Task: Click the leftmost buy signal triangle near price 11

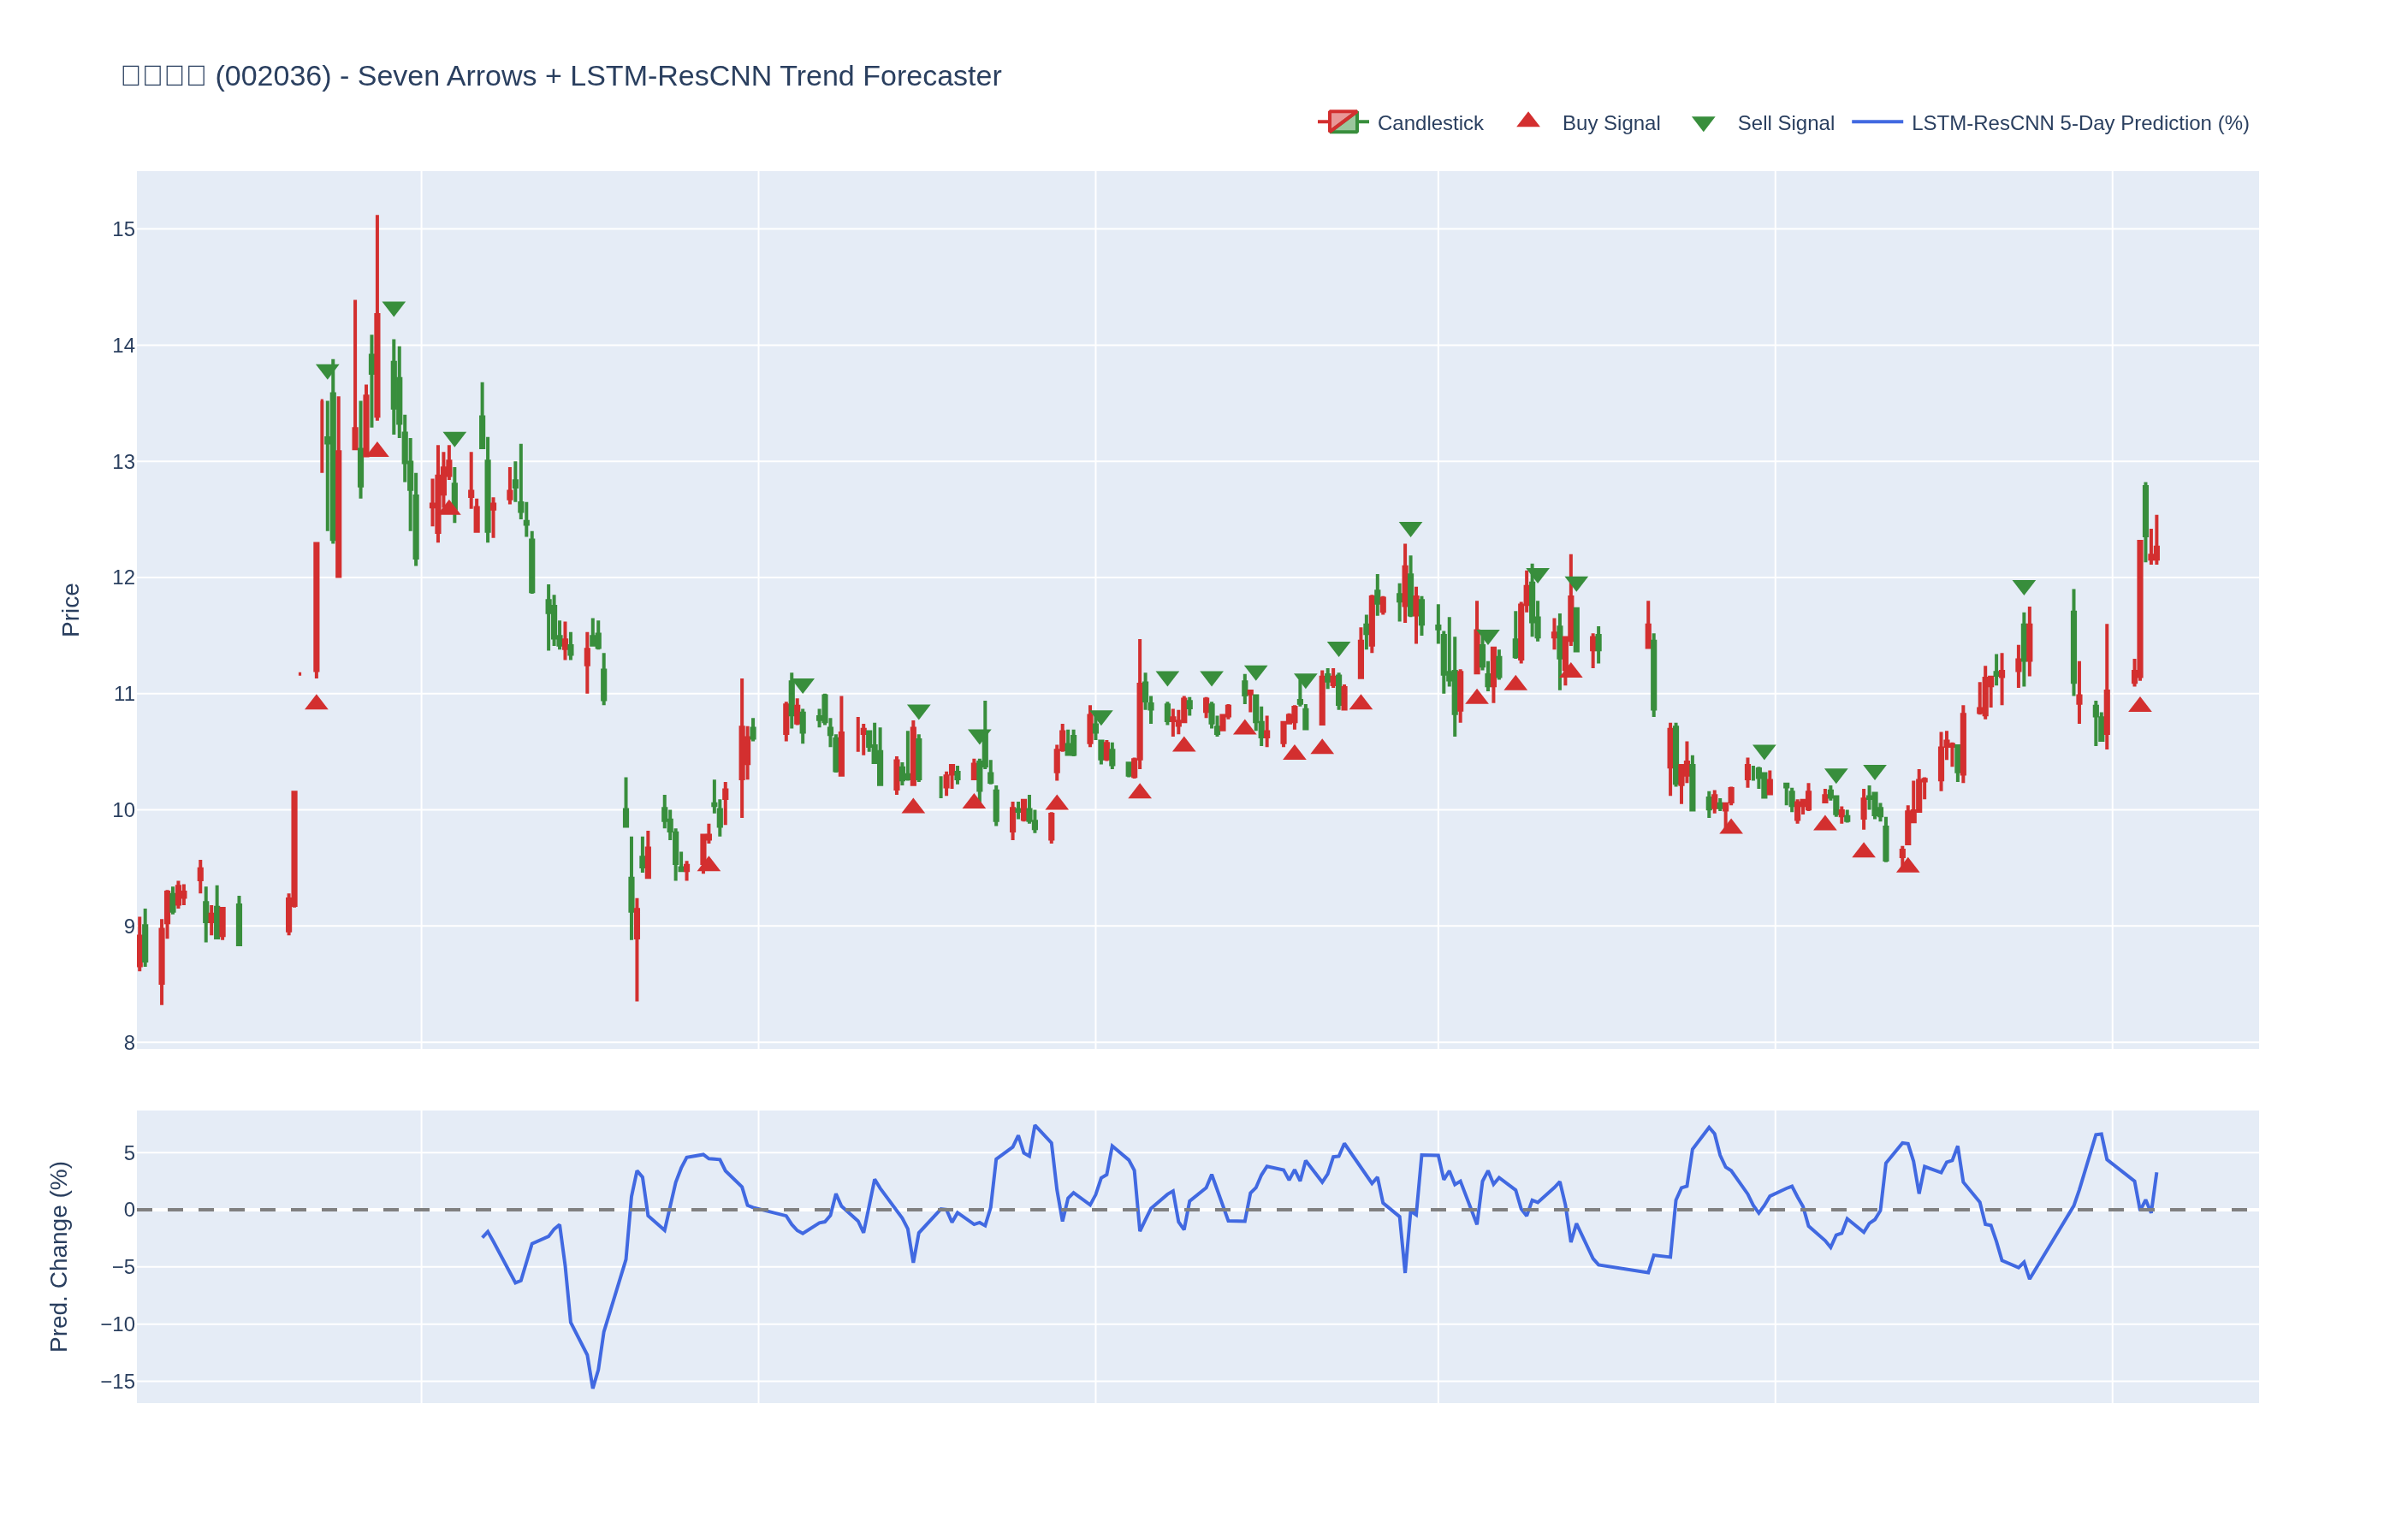Action: [x=316, y=703]
